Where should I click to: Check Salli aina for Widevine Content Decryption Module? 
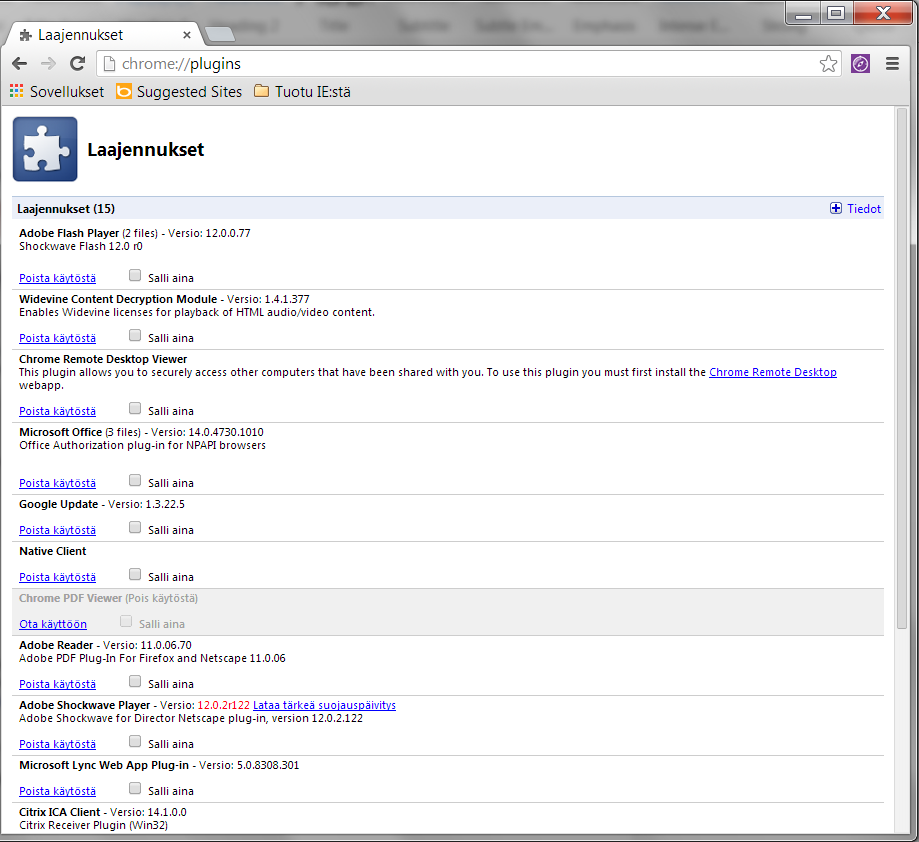(x=135, y=335)
